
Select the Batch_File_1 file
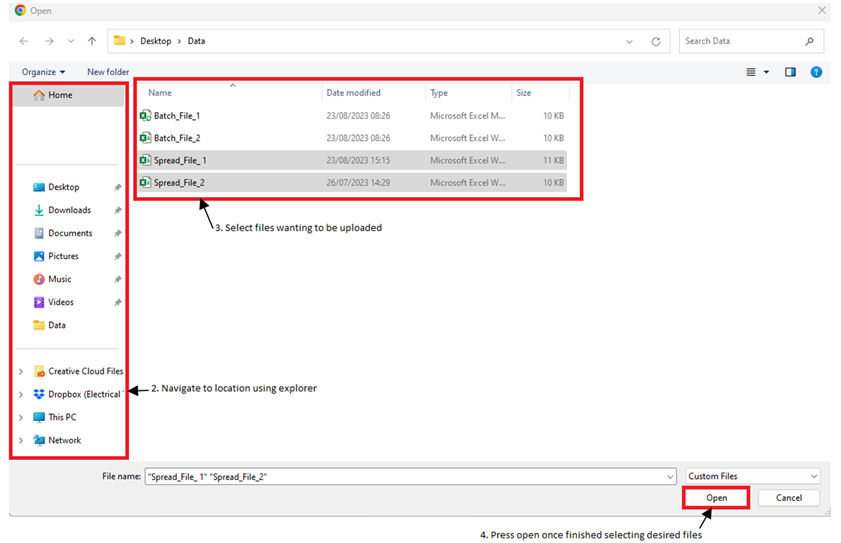pos(352,115)
